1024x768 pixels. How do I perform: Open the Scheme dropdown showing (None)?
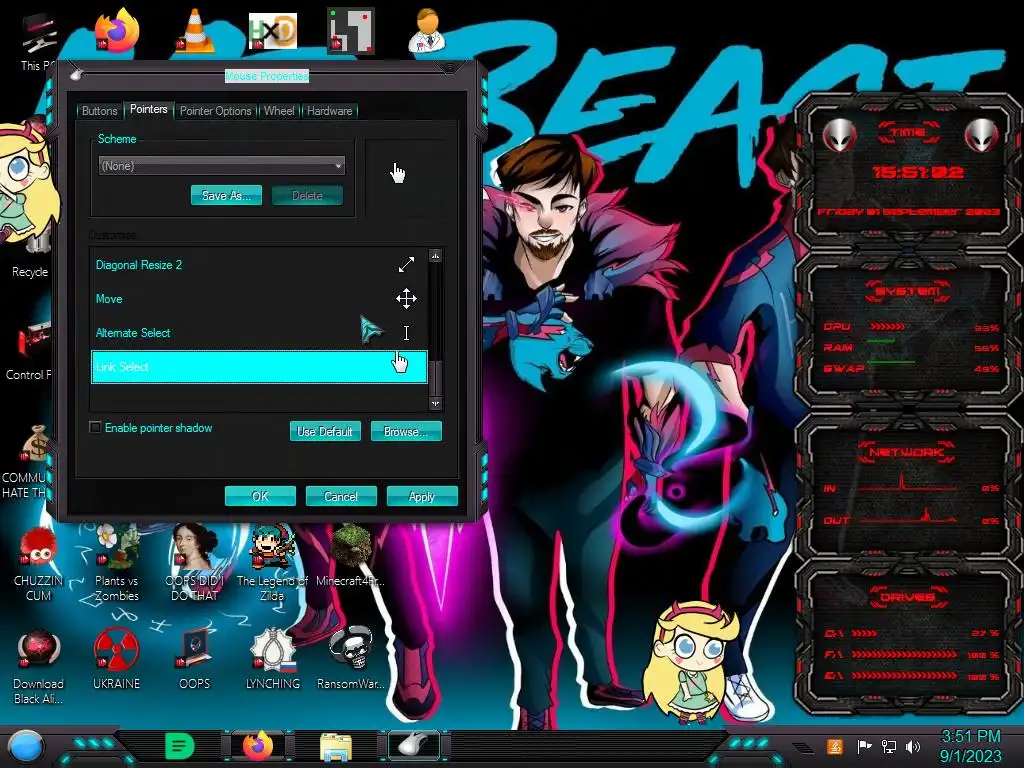point(221,166)
